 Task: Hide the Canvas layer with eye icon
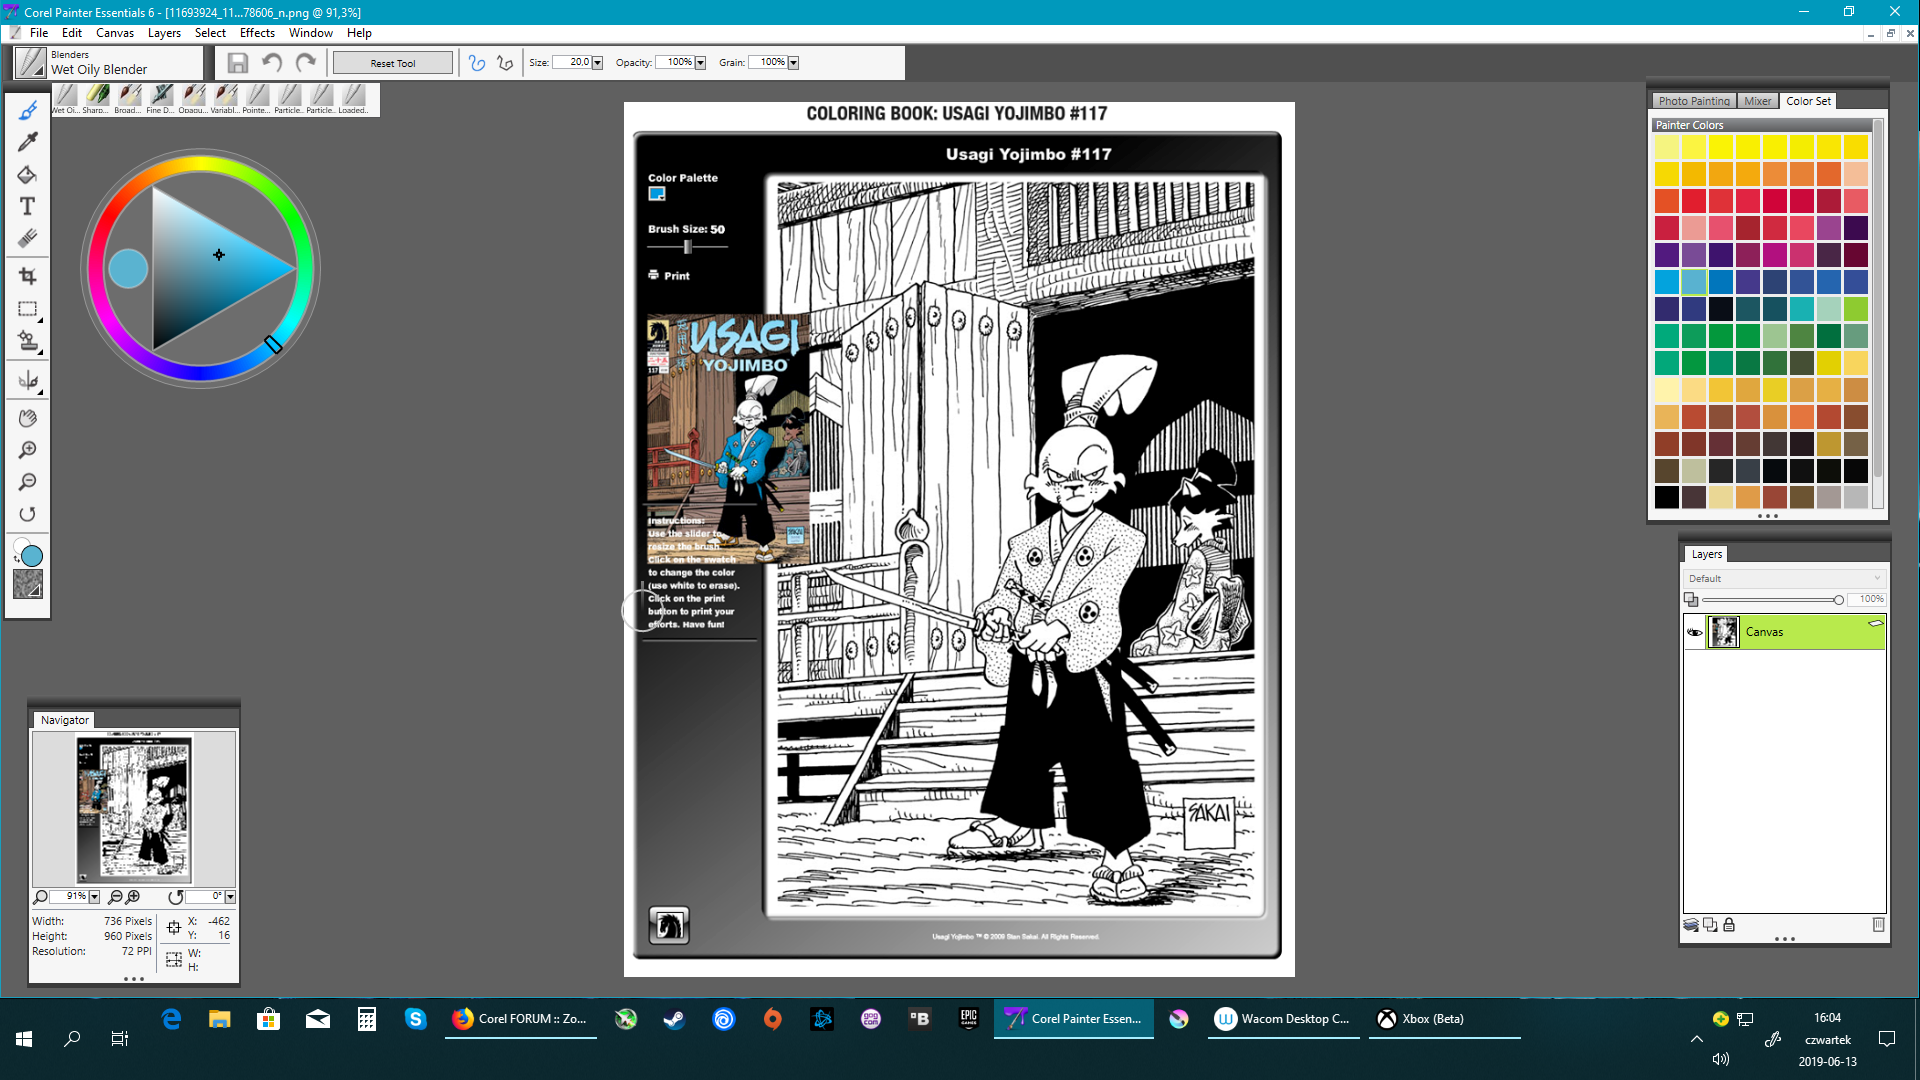(1694, 632)
